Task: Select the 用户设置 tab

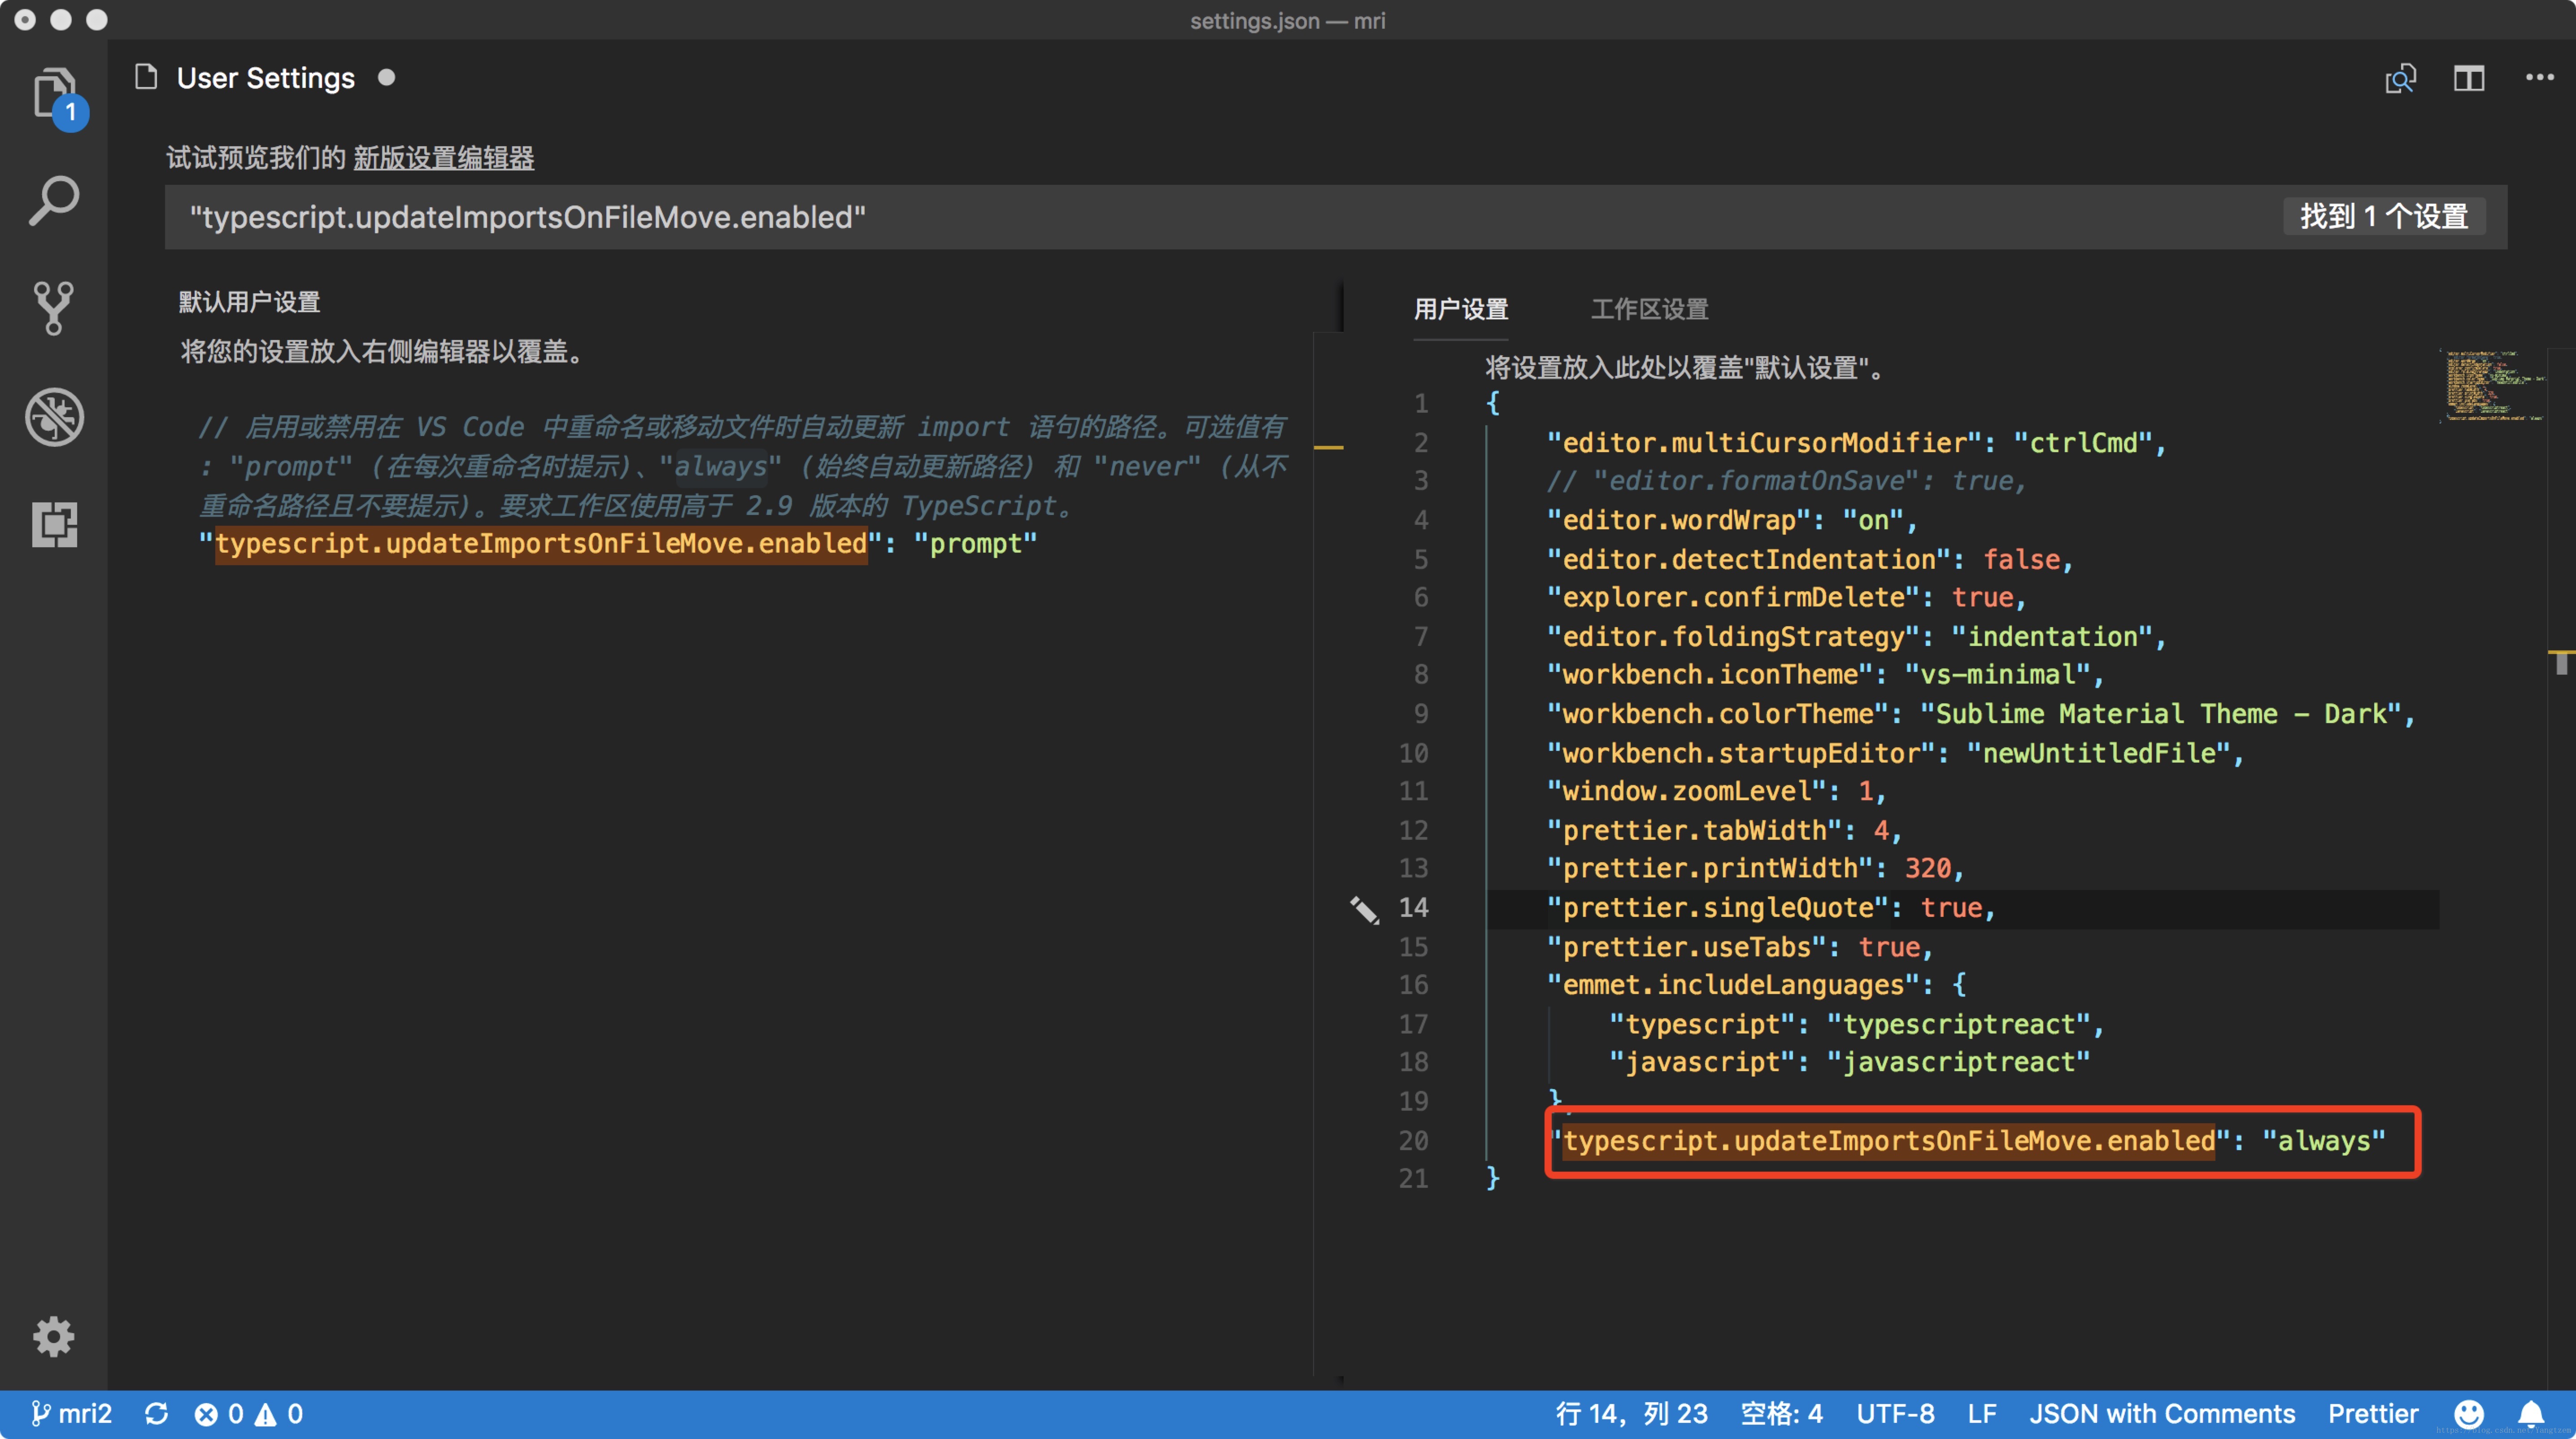Action: 1461,309
